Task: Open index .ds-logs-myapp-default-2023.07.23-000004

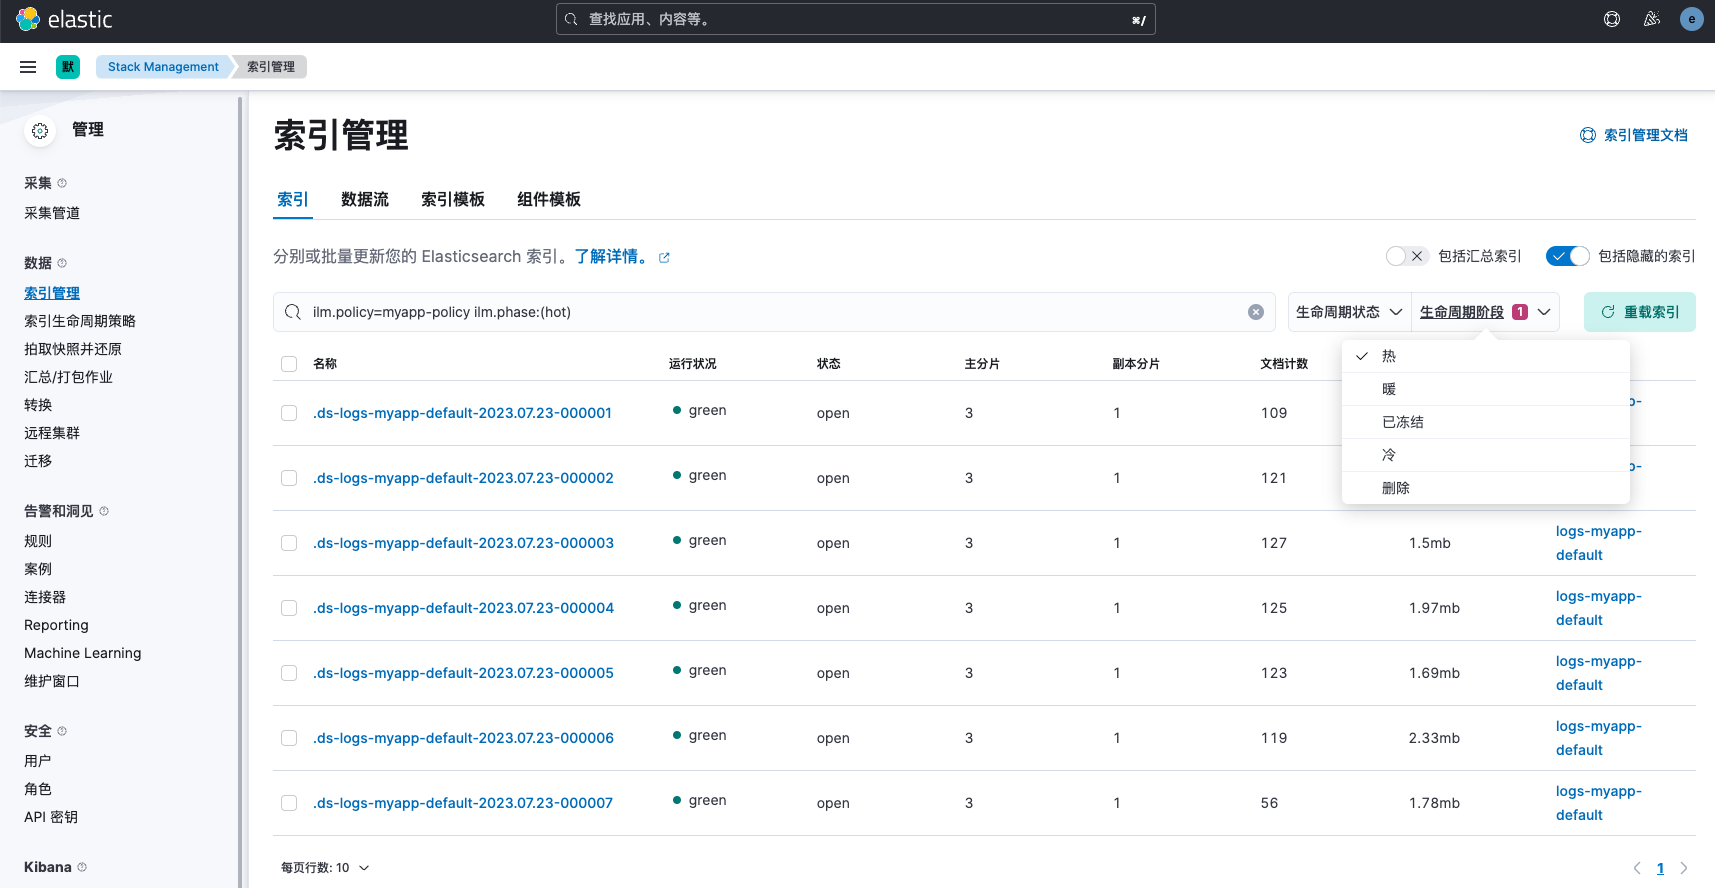Action: (x=463, y=608)
